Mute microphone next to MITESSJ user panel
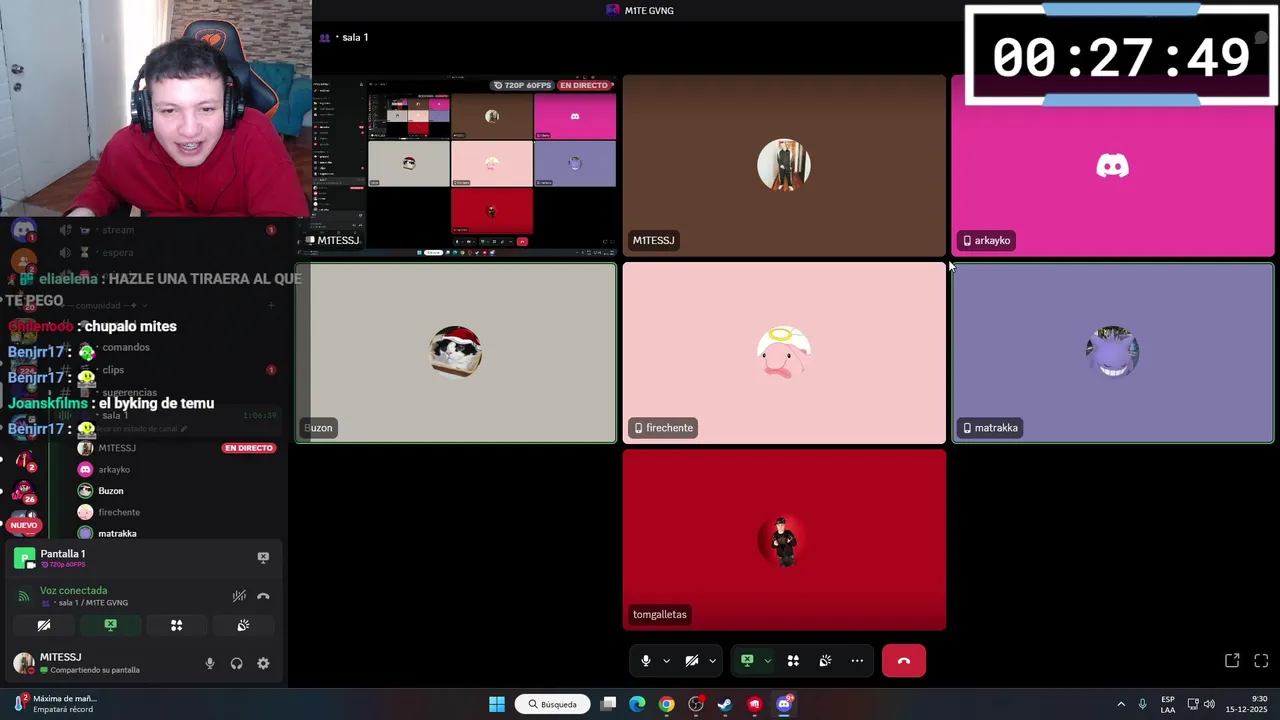The width and height of the screenshot is (1280, 720). (209, 663)
